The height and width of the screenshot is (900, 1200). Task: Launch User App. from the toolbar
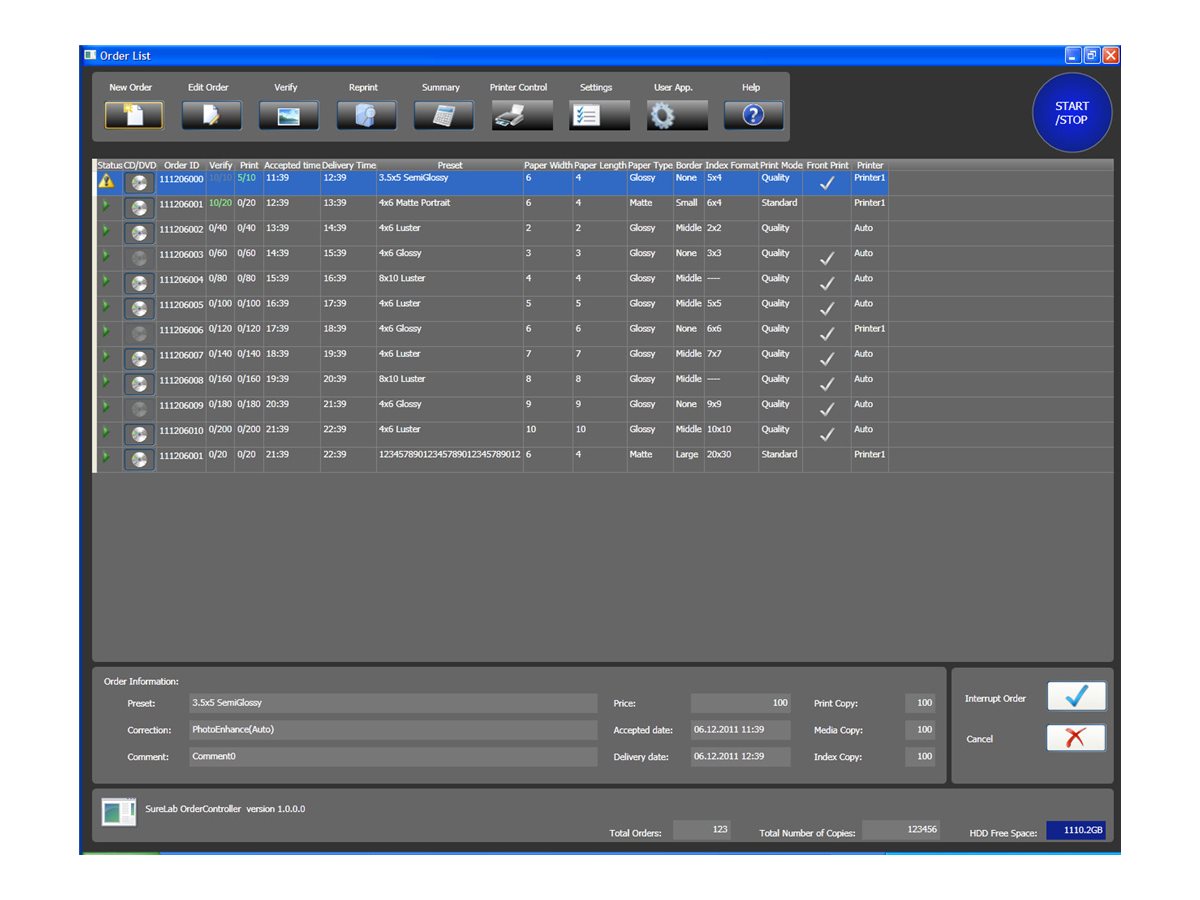[x=675, y=115]
